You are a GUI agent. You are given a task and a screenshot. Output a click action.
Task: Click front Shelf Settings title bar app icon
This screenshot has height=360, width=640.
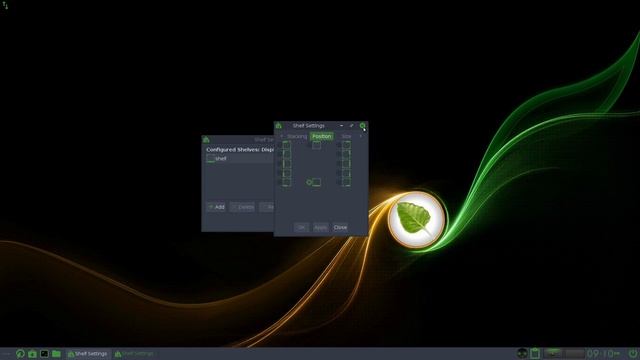[279, 126]
